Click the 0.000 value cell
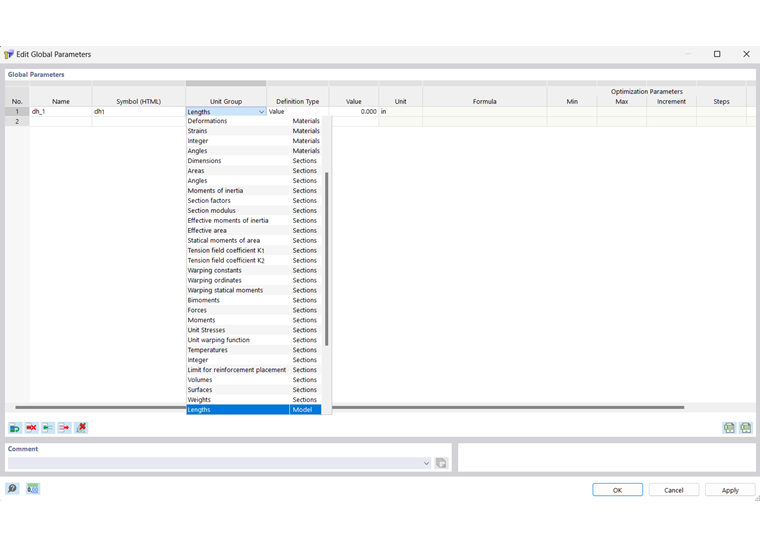Image resolution: width=760 pixels, height=548 pixels. tap(354, 111)
